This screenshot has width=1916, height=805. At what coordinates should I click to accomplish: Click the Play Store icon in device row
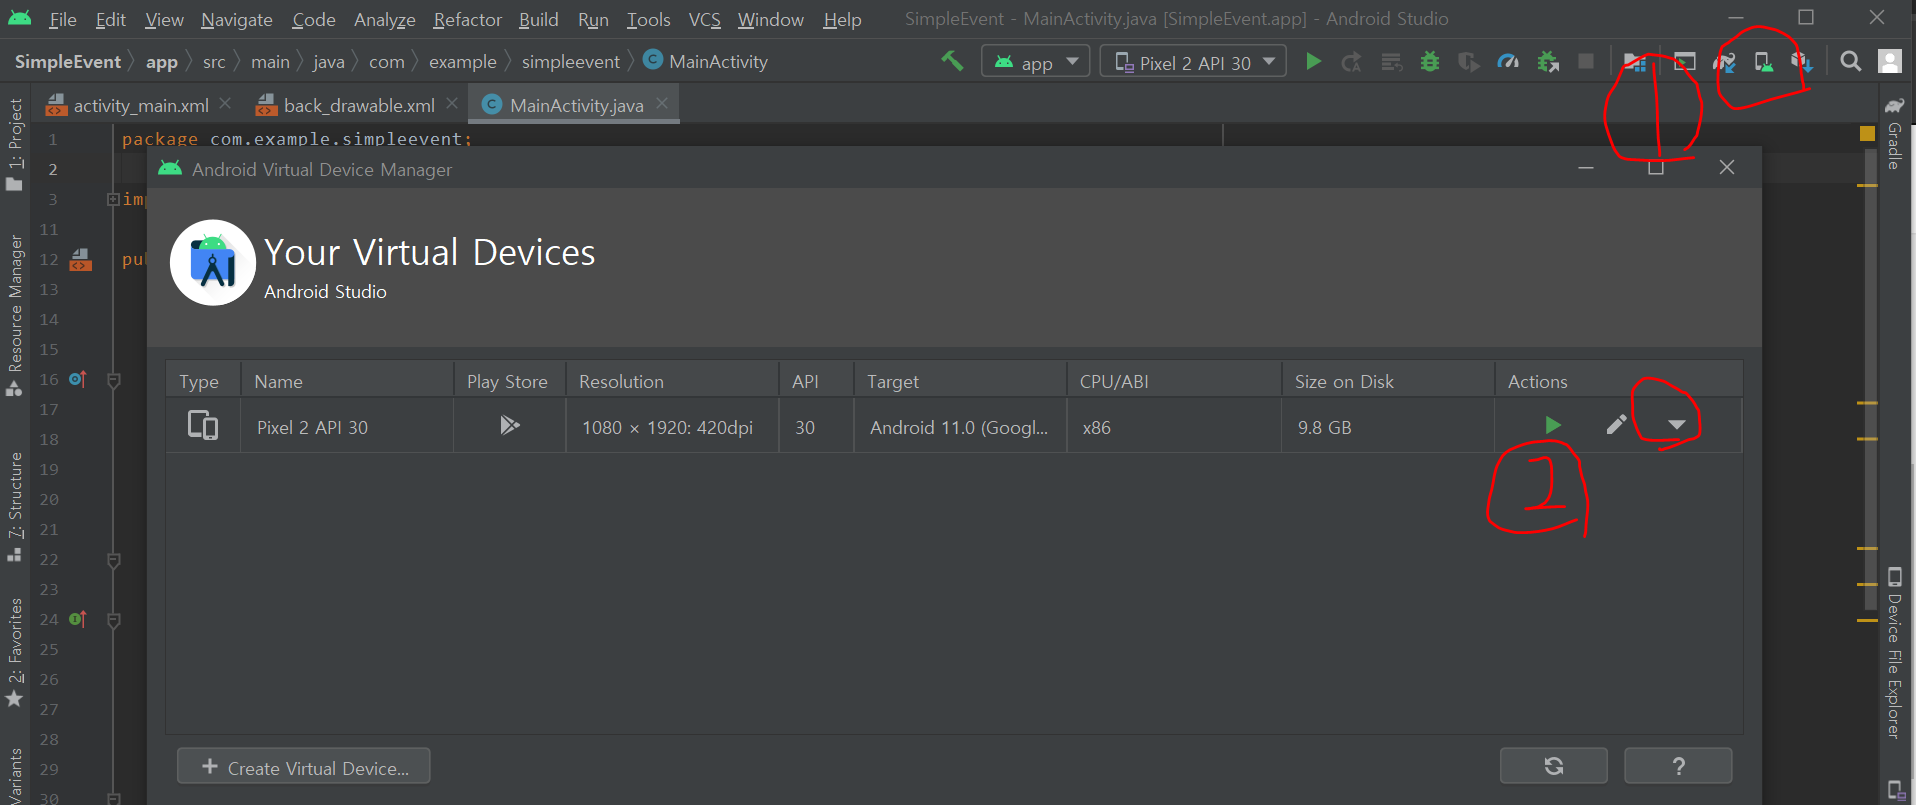510,426
